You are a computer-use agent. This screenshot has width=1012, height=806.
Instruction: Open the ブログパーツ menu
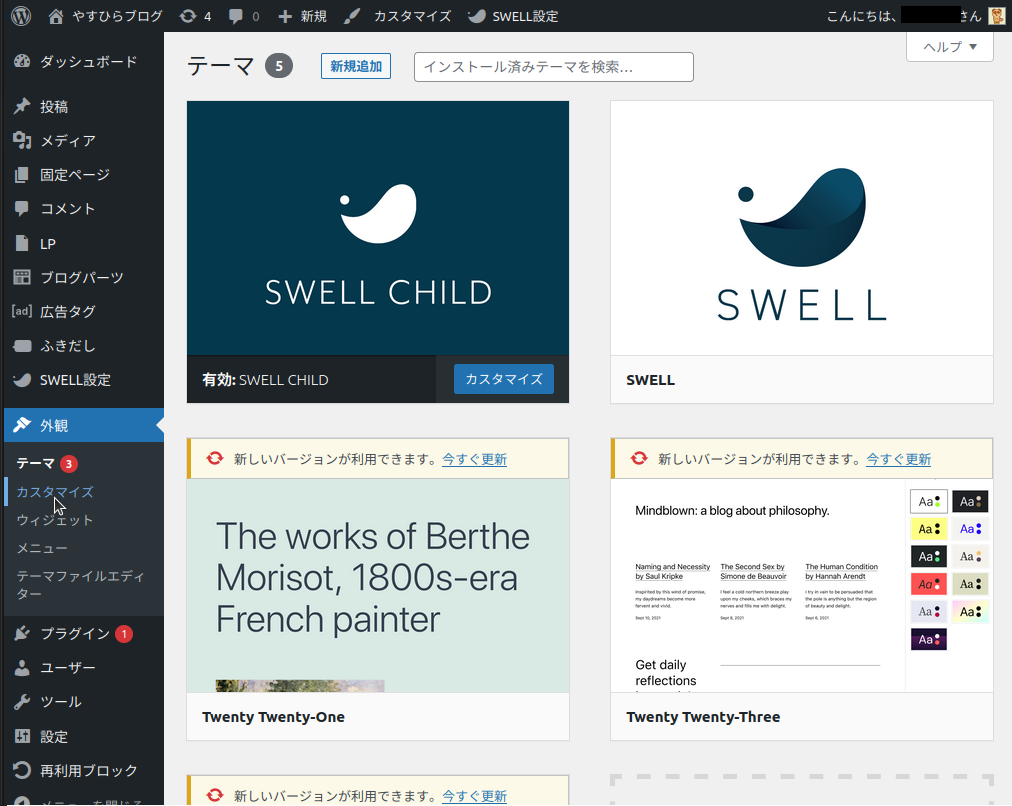pos(84,277)
